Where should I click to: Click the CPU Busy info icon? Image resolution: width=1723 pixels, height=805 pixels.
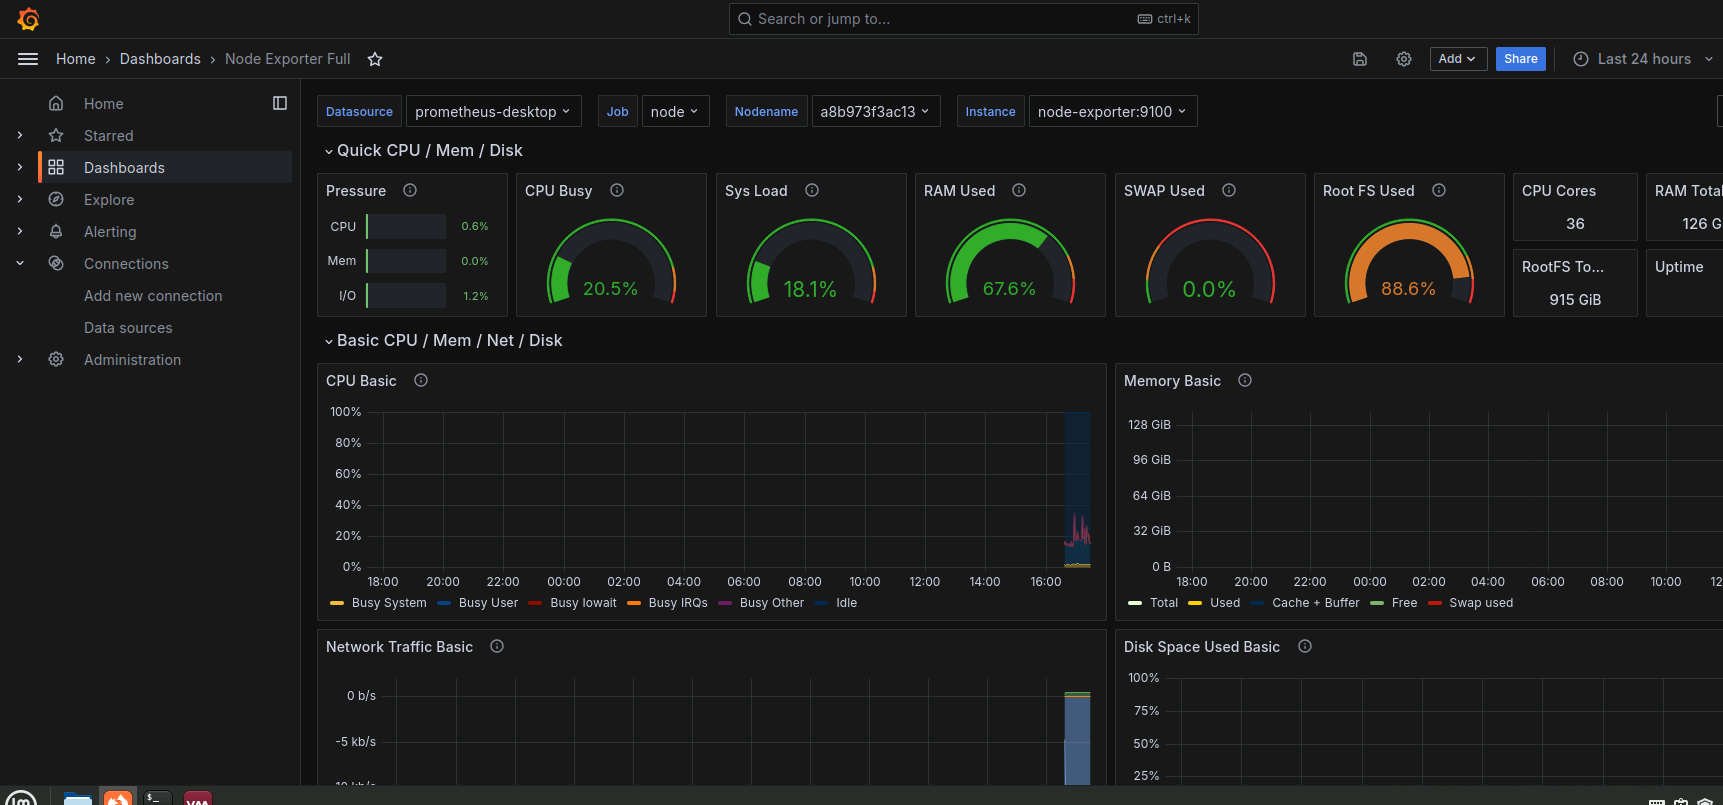click(617, 190)
